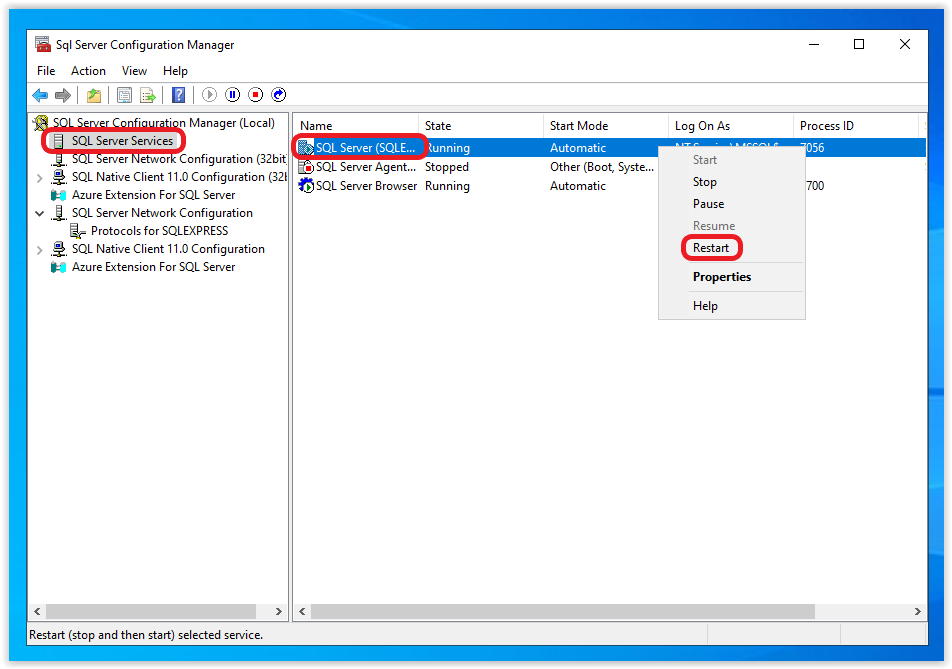The width and height of the screenshot is (952, 669).
Task: Select the bottom Azure Extension For SQL Server node
Action: click(153, 267)
